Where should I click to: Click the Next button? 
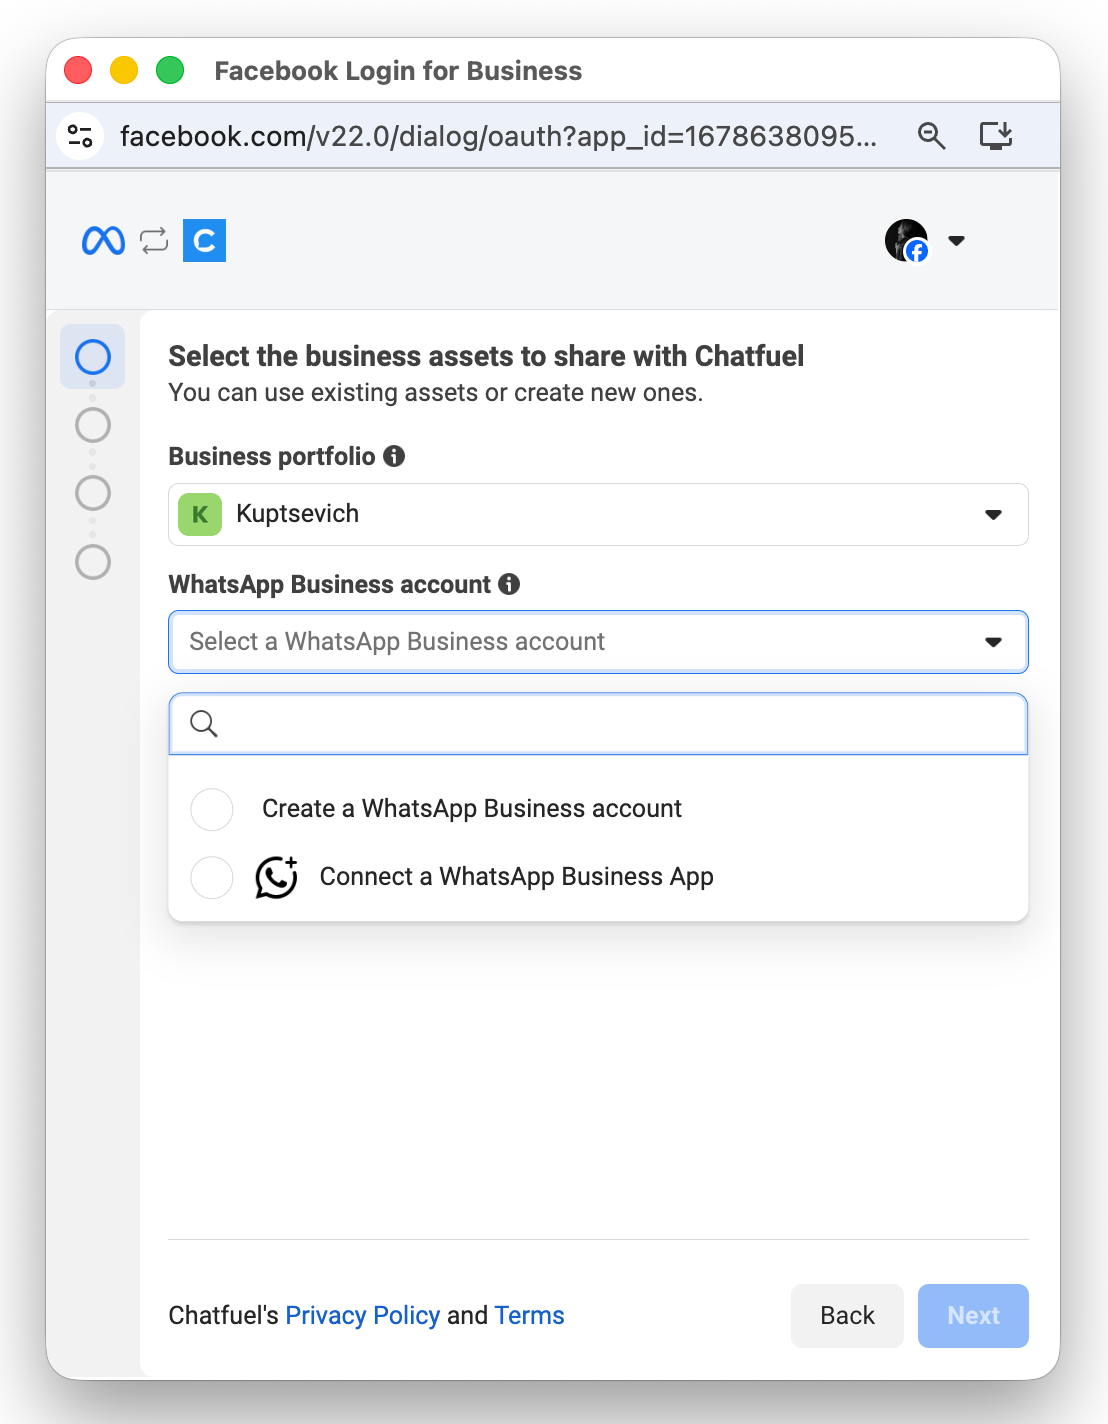974,1316
